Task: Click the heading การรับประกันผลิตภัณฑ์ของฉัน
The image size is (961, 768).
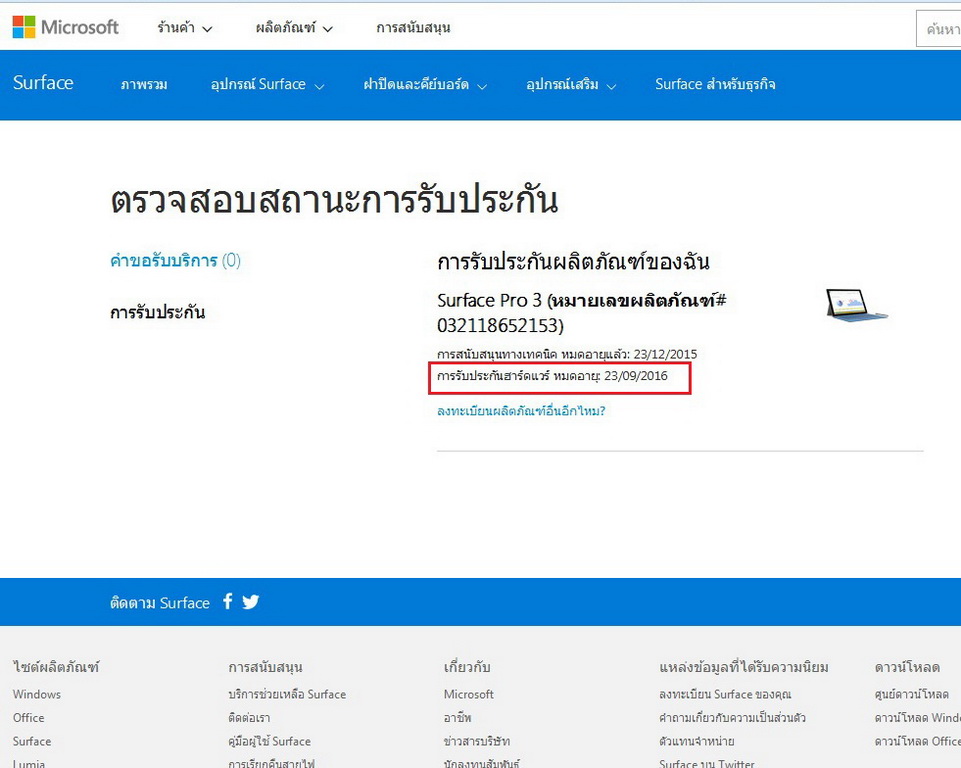Action: tap(573, 262)
